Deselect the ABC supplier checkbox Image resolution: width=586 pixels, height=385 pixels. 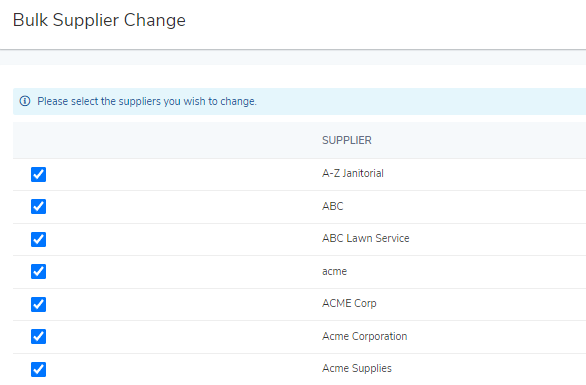[x=38, y=206]
